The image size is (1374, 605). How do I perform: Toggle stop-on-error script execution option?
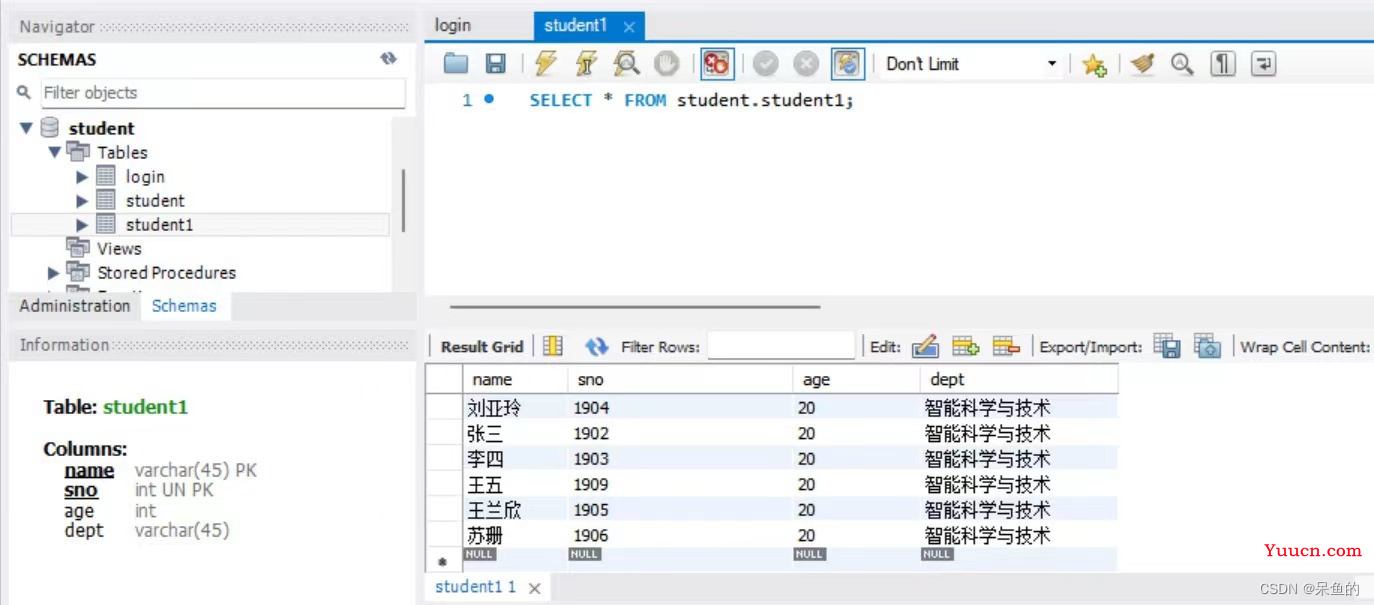coord(716,64)
